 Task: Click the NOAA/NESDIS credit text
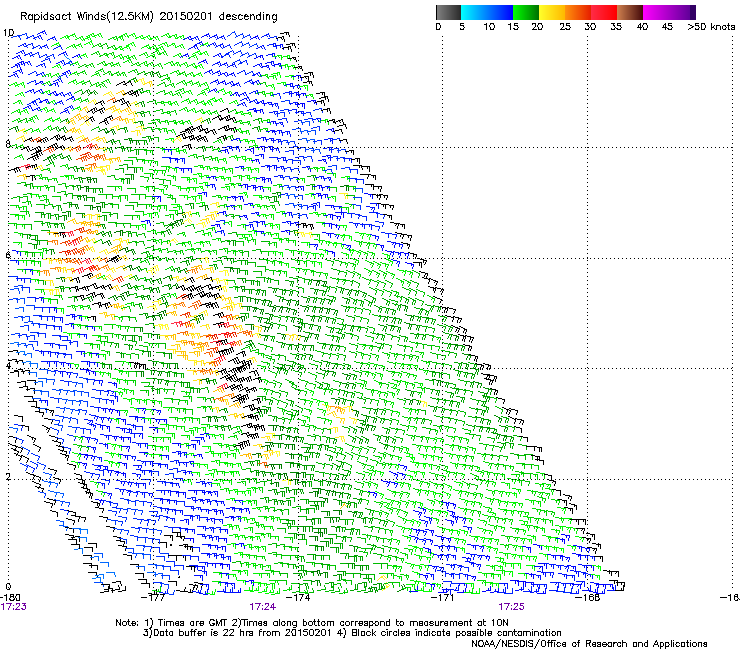[x=589, y=644]
